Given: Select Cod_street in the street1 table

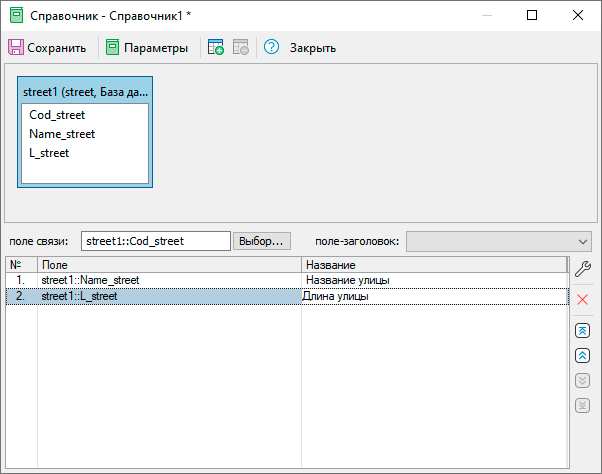Looking at the screenshot, I should tap(59, 115).
